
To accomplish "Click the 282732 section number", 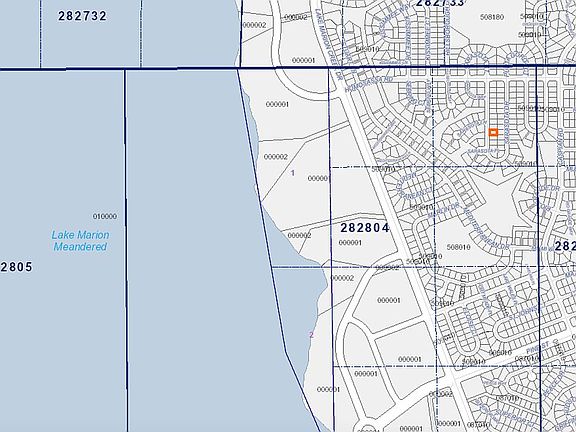I will click(x=82, y=16).
